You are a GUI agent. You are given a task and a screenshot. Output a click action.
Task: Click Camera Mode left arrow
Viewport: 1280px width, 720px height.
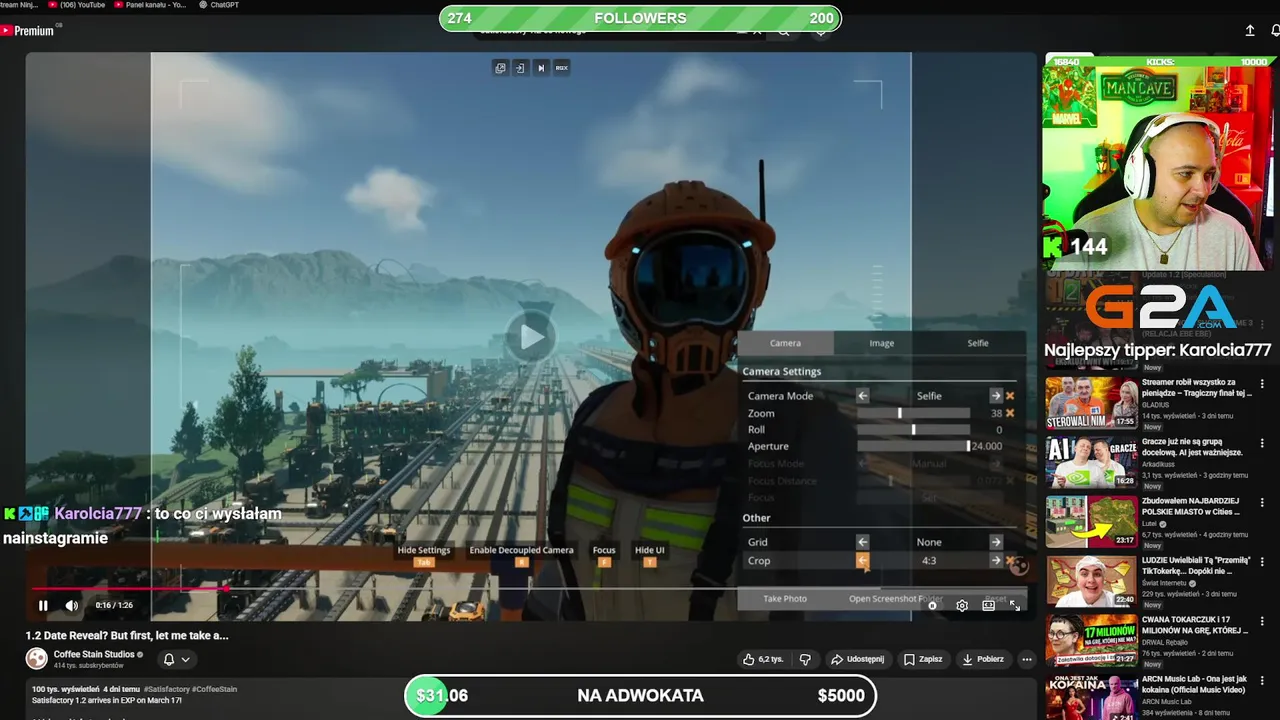[x=862, y=396]
